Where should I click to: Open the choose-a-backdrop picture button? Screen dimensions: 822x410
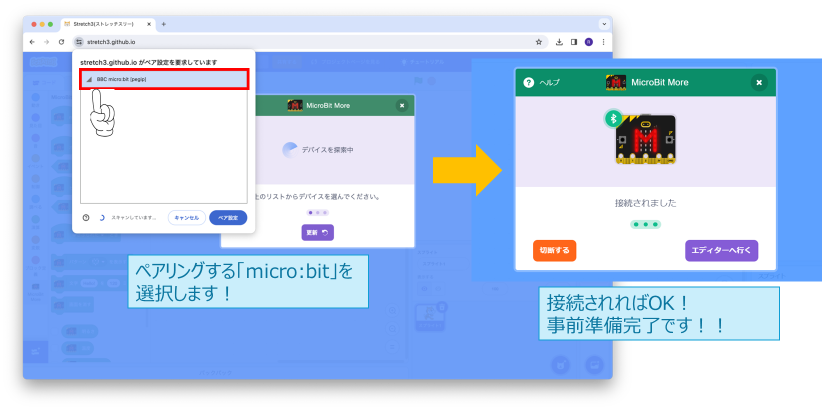click(594, 365)
